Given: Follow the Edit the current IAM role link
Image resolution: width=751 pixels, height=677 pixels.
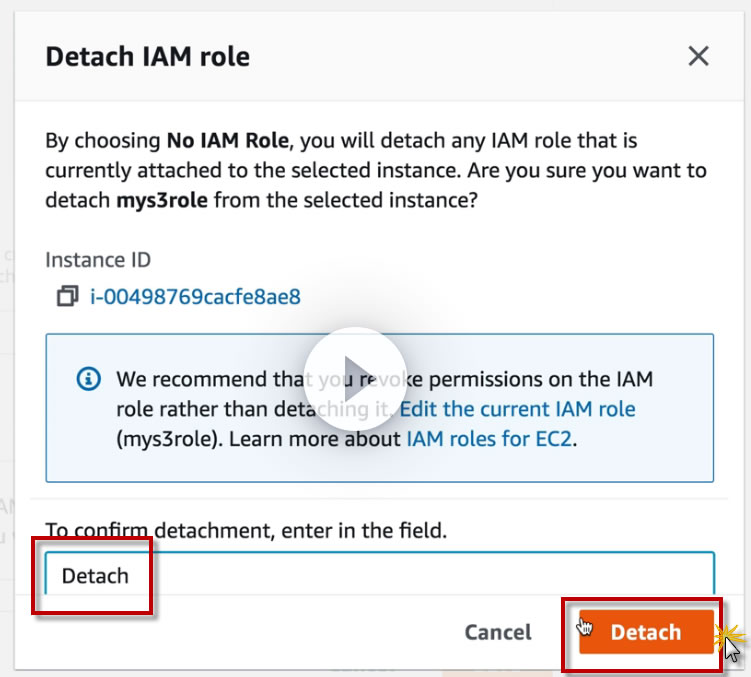Looking at the screenshot, I should click(518, 409).
